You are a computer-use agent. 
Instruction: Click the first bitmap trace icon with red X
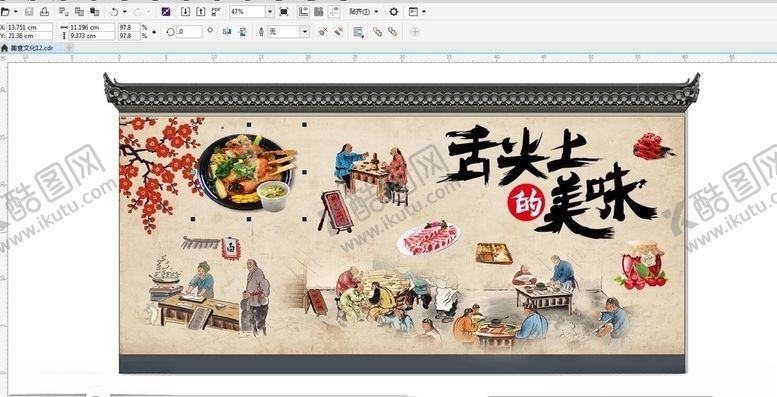323,32
